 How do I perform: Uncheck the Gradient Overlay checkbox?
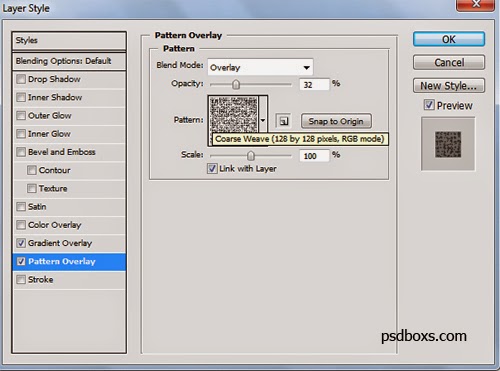coord(21,243)
